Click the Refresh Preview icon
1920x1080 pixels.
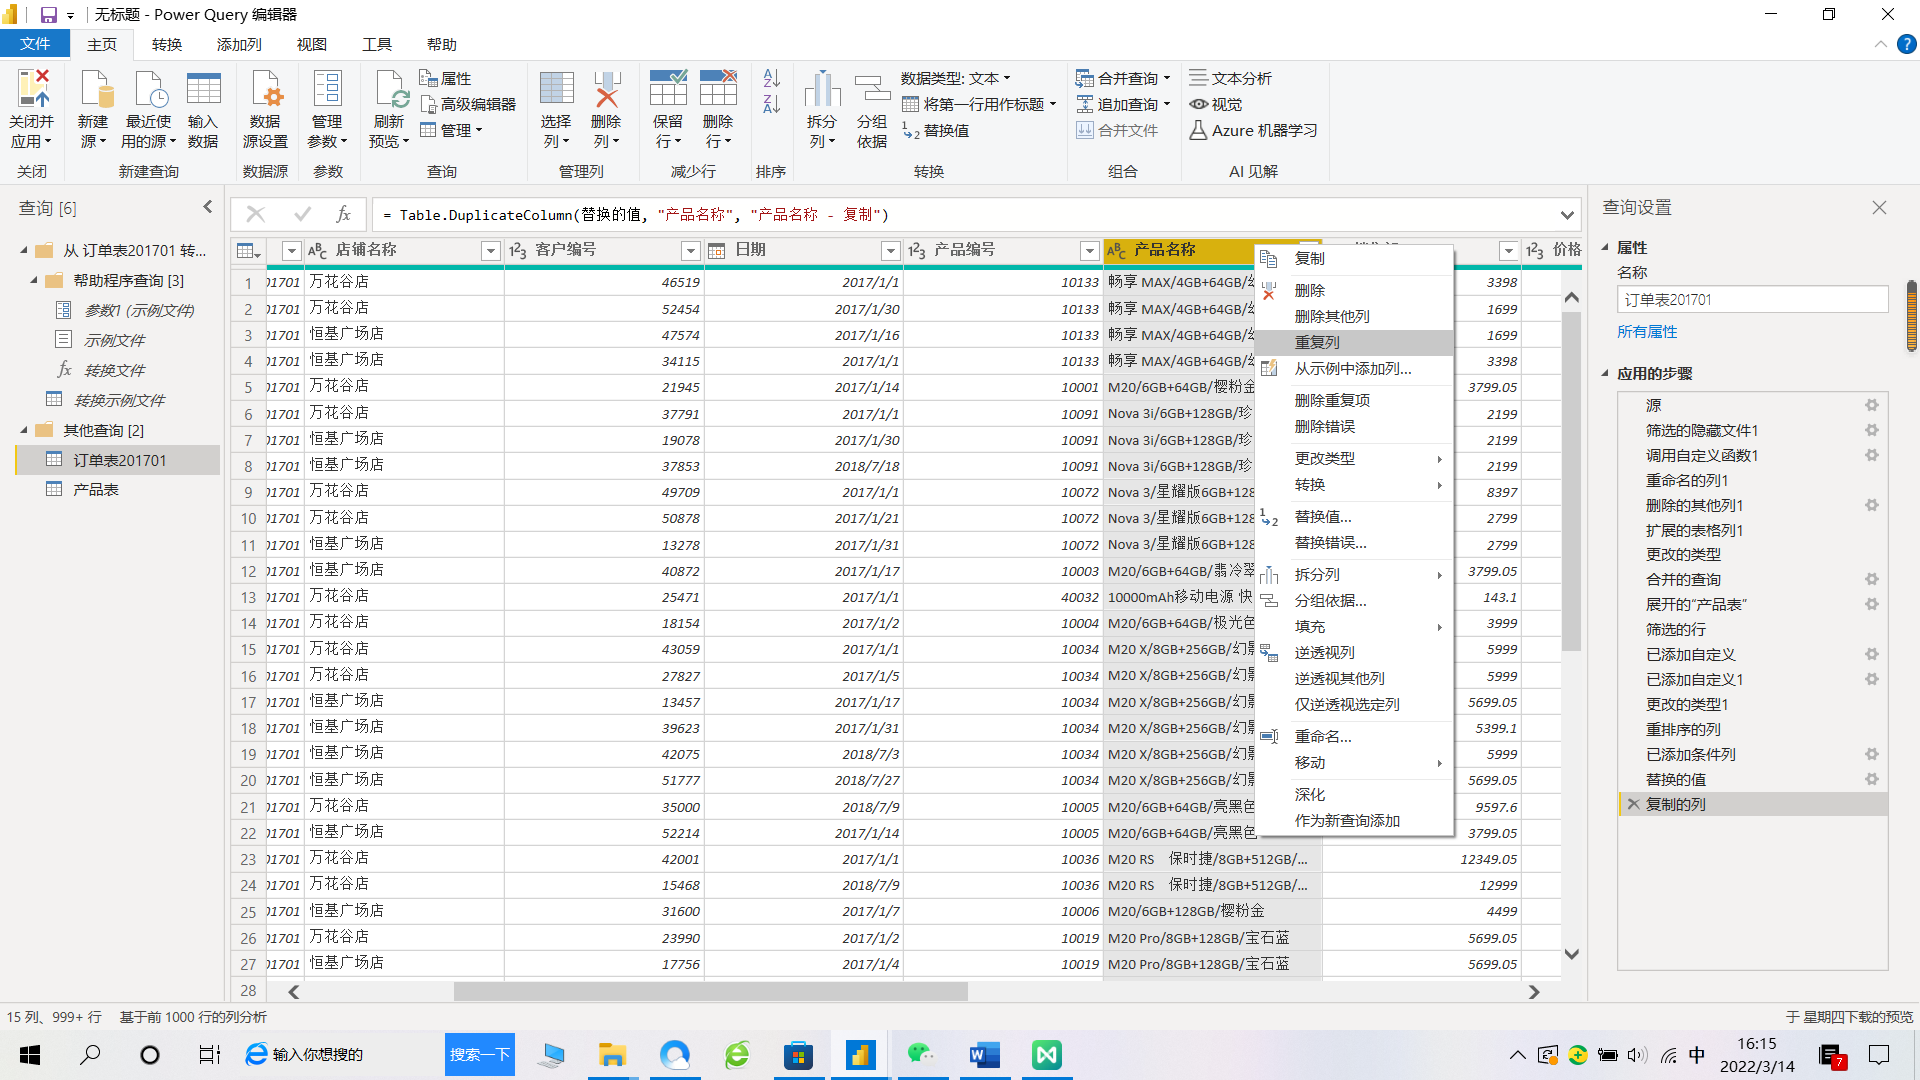[390, 90]
